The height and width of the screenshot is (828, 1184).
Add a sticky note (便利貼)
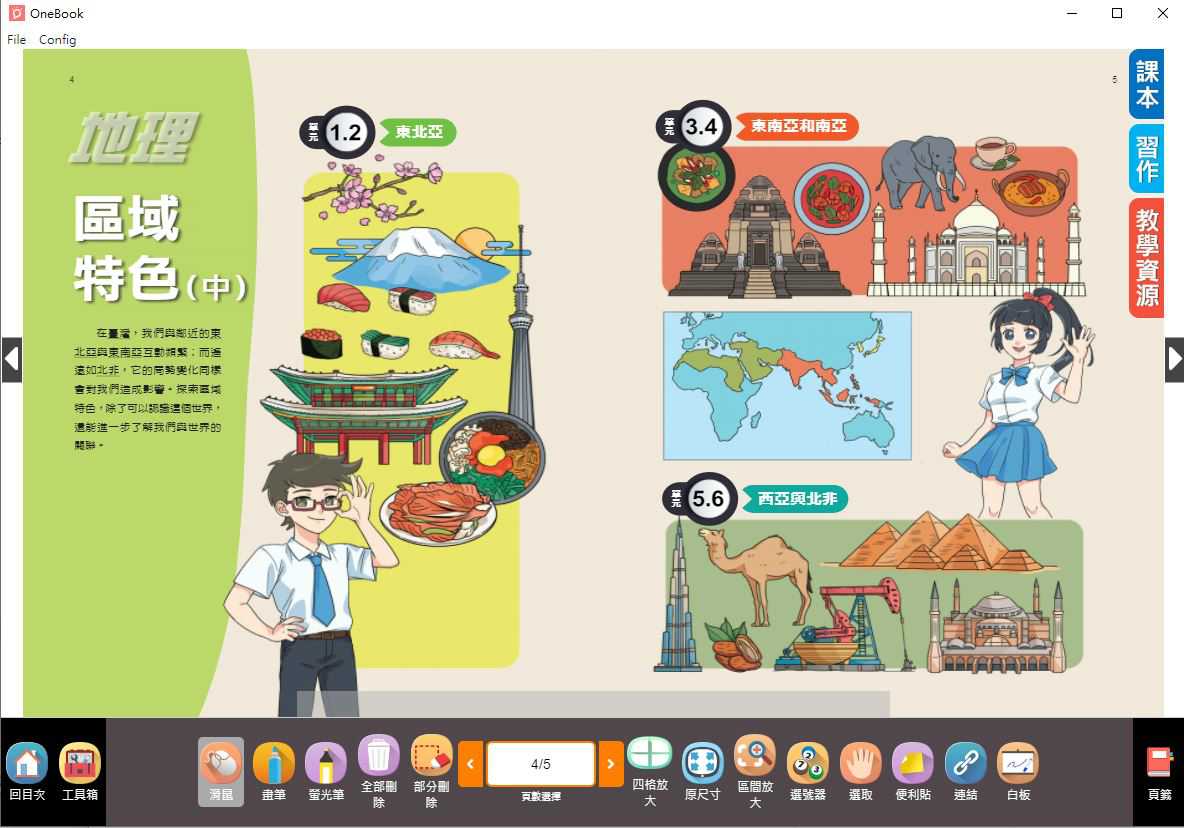(913, 771)
